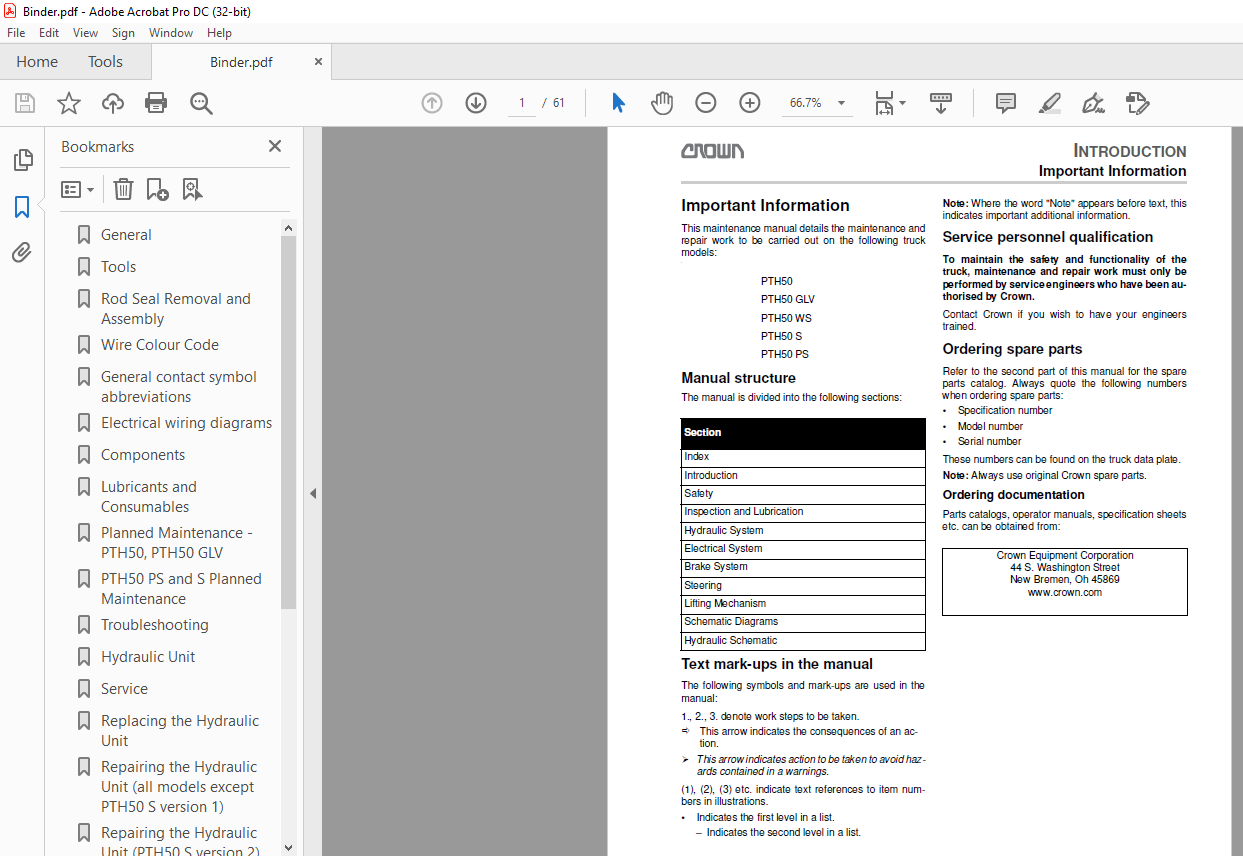The height and width of the screenshot is (856, 1243).
Task: Open the fit page options icon
Action: point(889,103)
